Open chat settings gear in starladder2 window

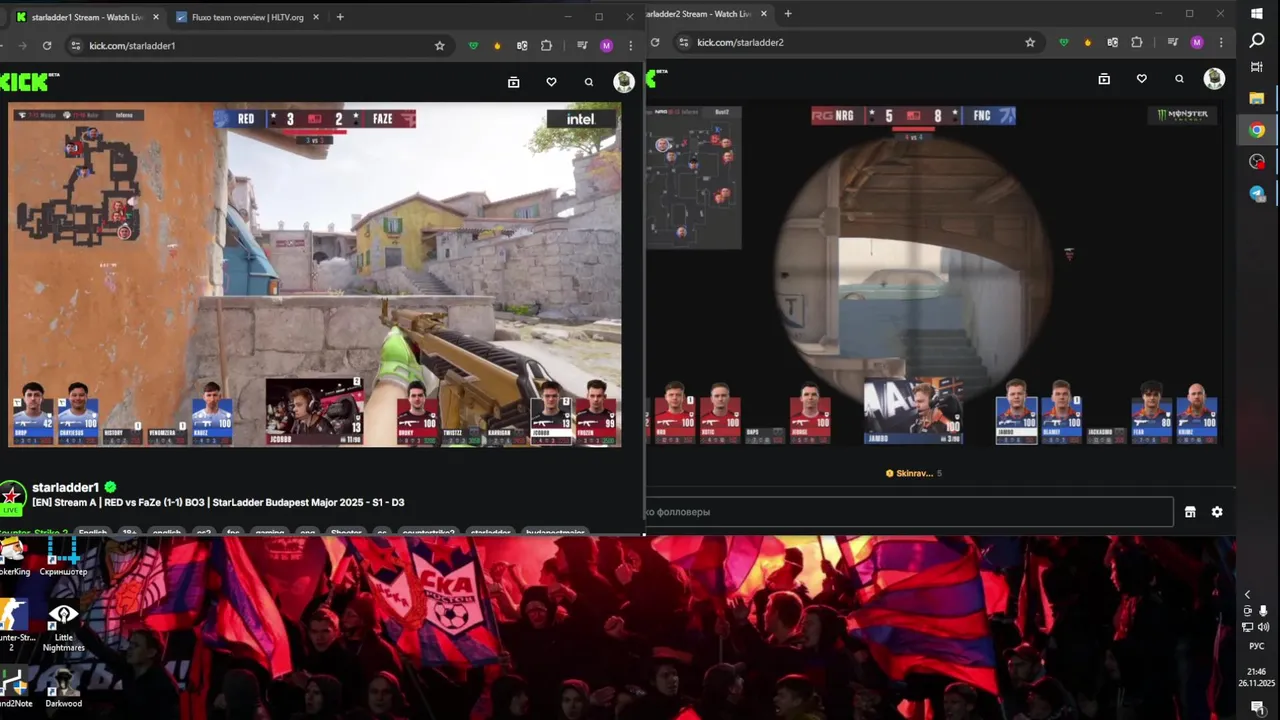(x=1217, y=512)
